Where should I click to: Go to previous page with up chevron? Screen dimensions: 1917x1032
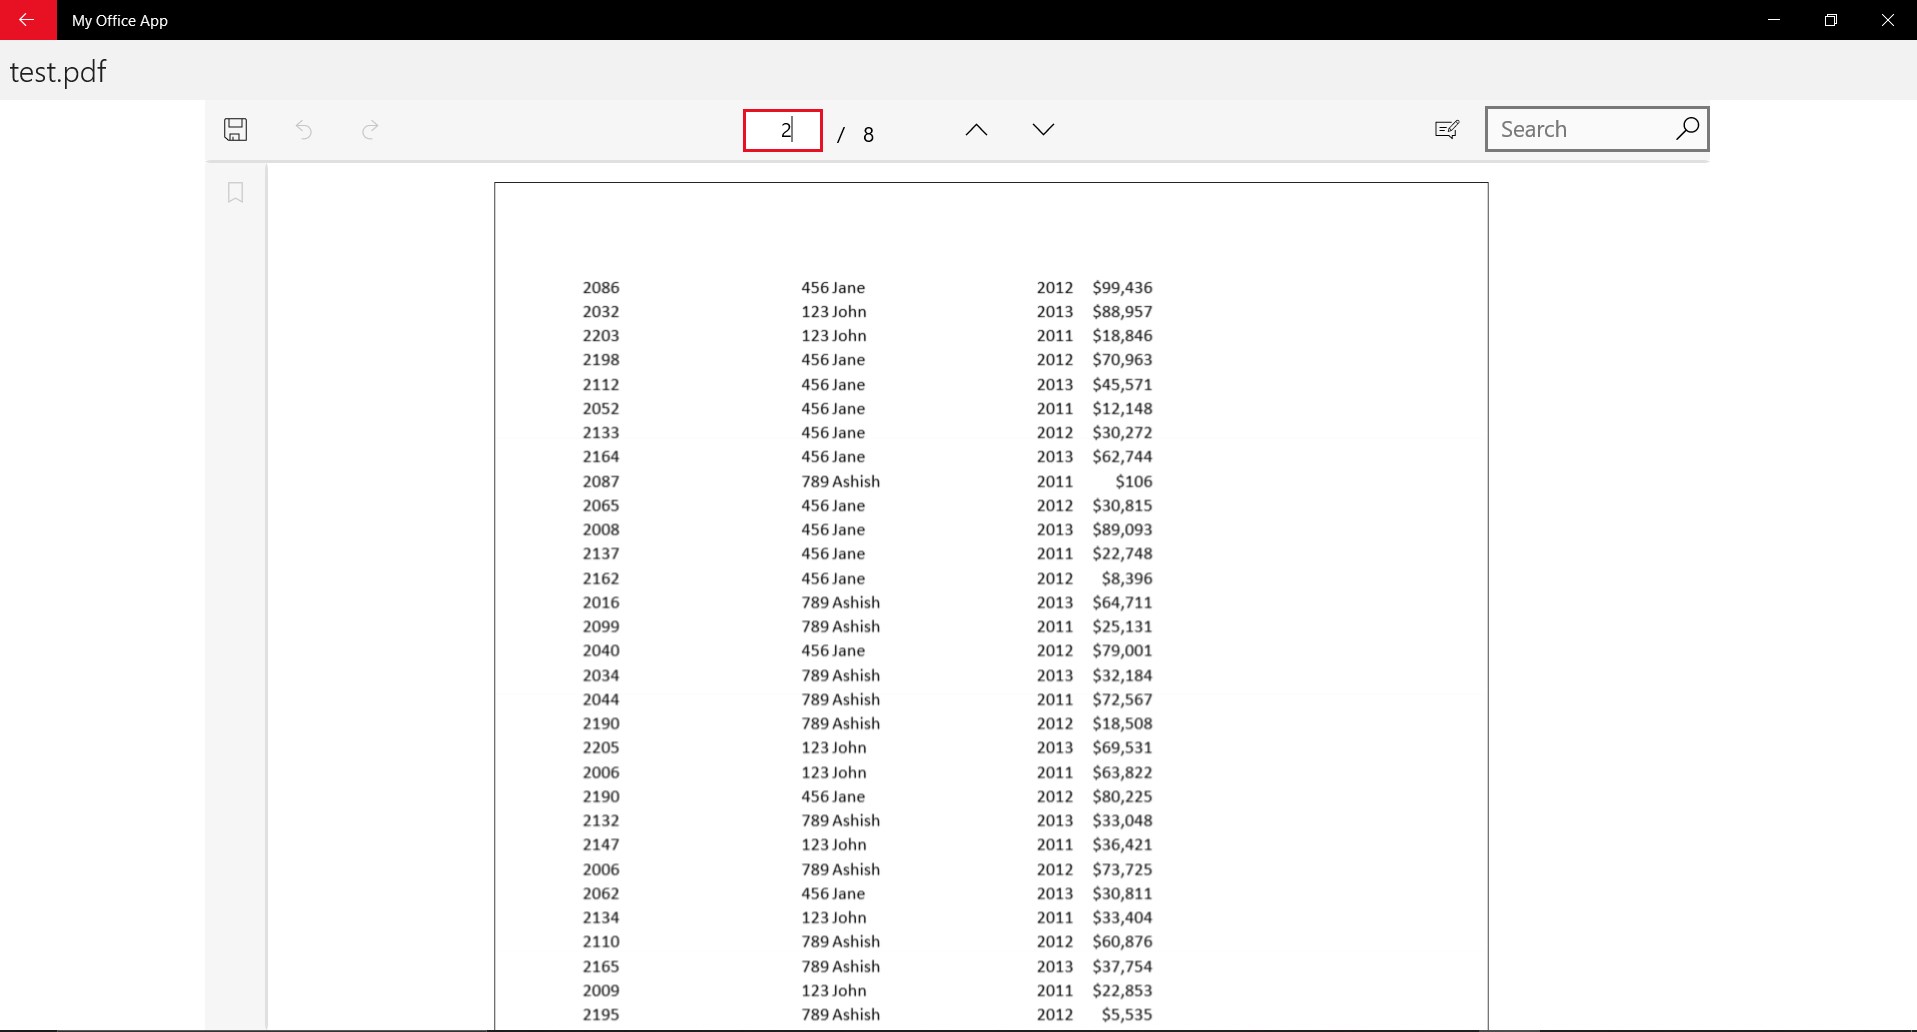976,130
